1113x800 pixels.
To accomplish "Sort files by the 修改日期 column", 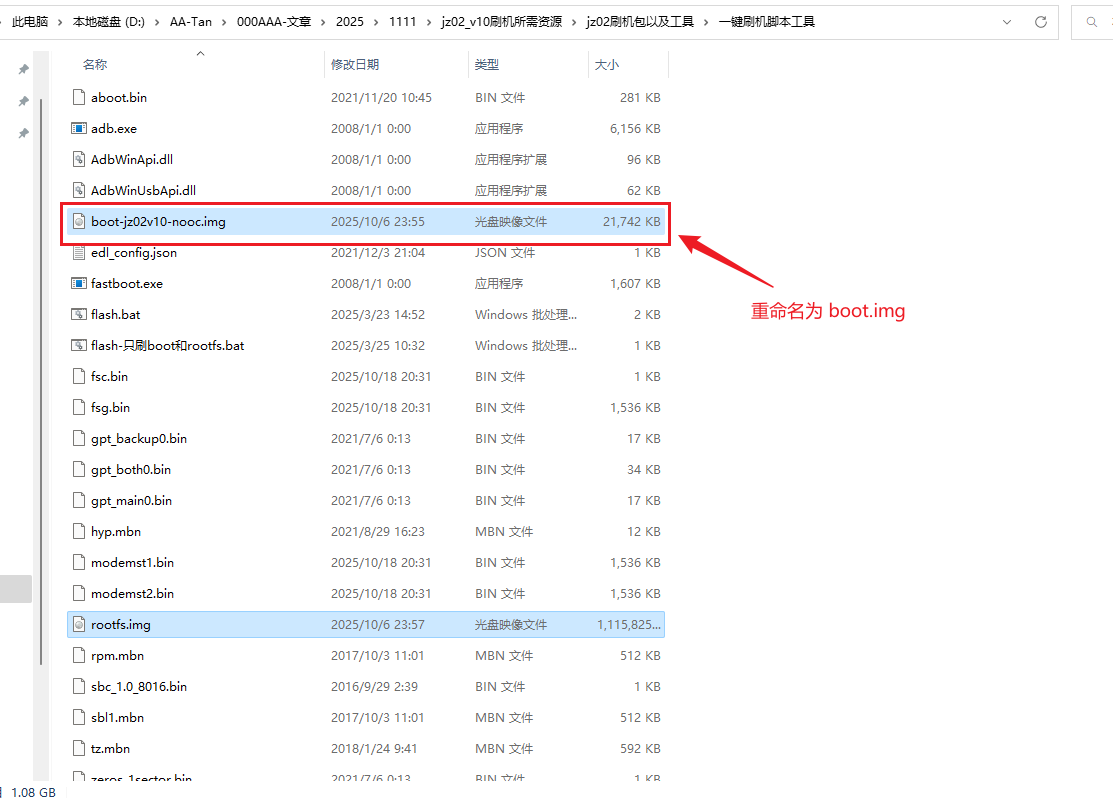I will [x=355, y=65].
